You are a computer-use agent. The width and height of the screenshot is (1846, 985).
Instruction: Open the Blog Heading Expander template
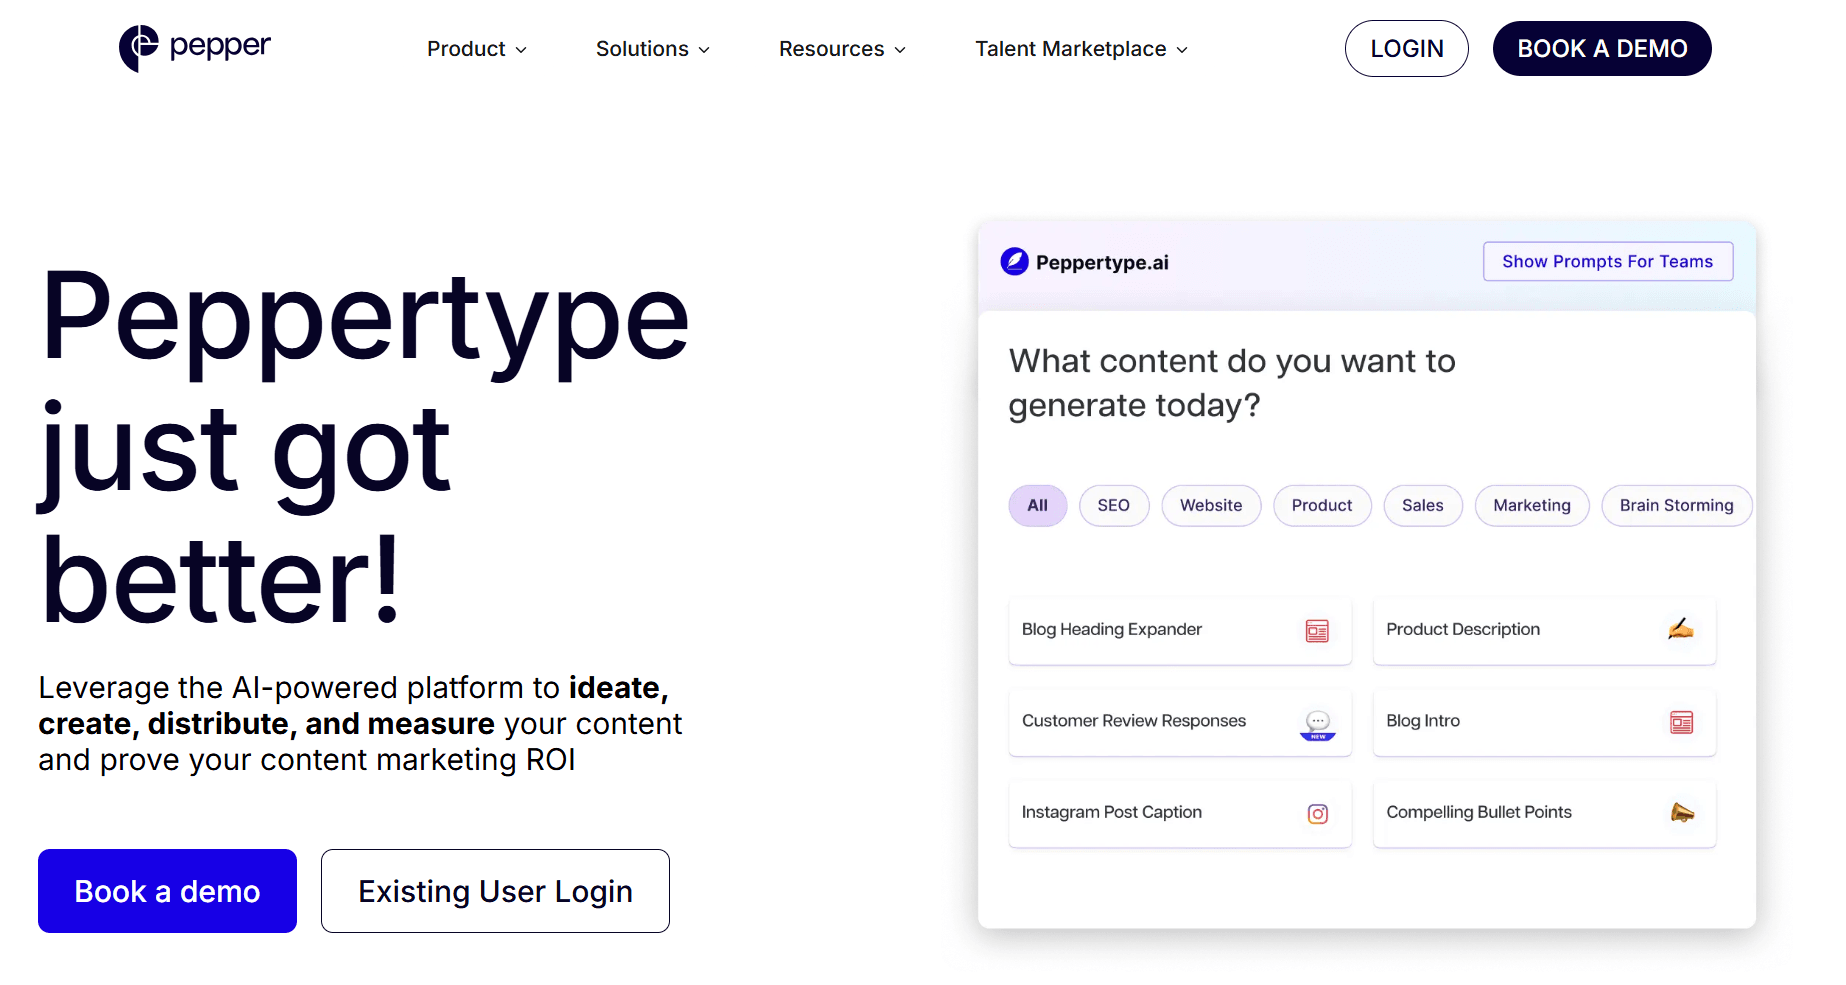pos(1180,631)
